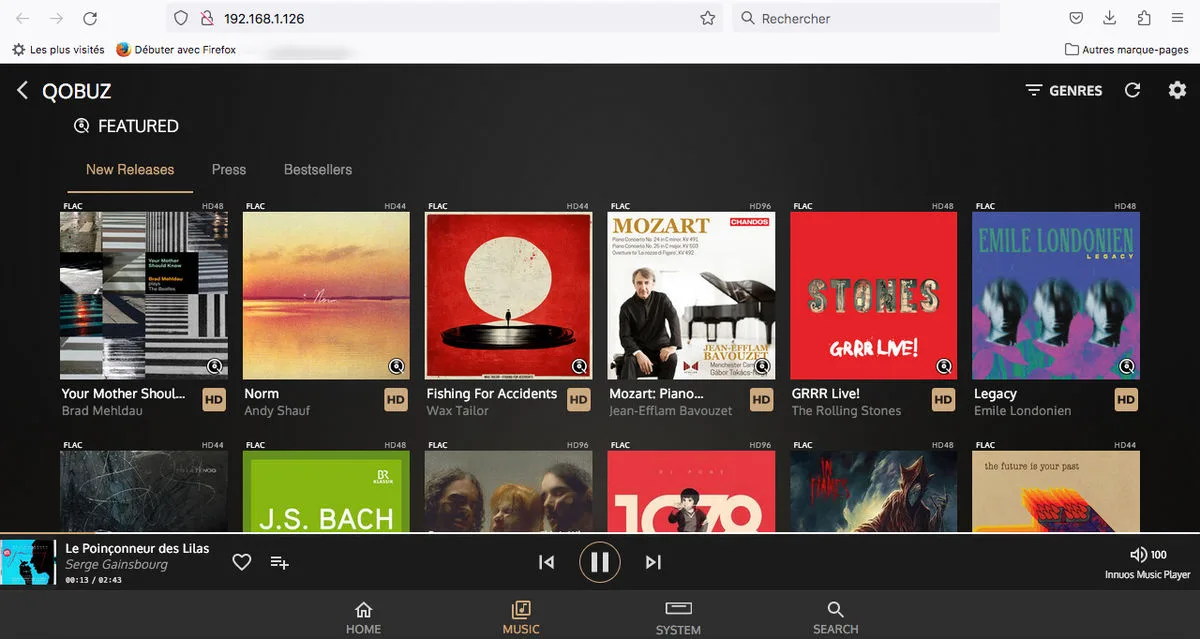
Task: Click the magnifier icon on Fishing For Accidents cover
Action: point(579,366)
